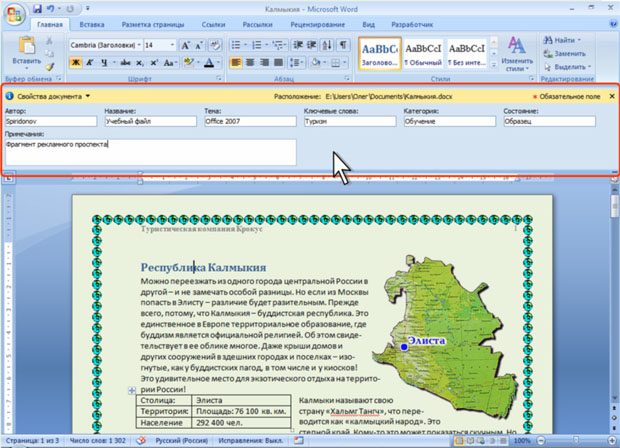Close the document properties panel
This screenshot has width=620, height=448.
[x=612, y=96]
